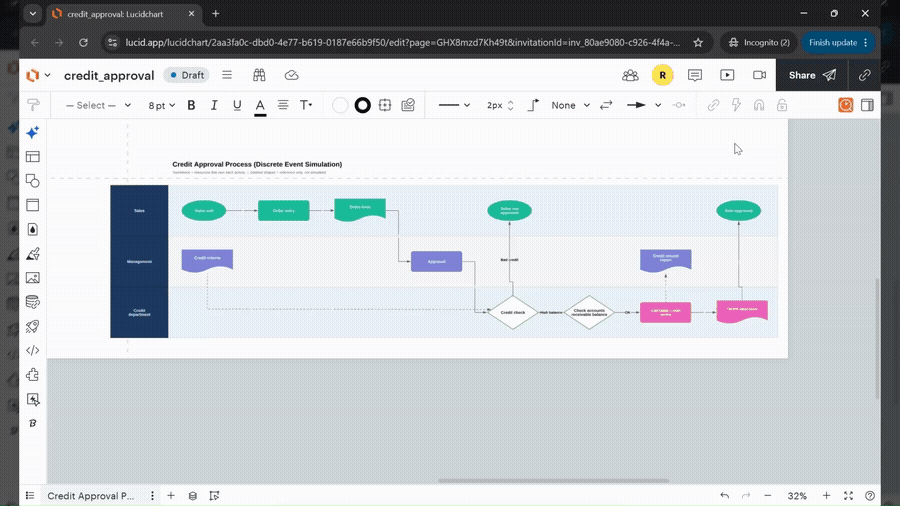Open the pages list icon
This screenshot has width=900, height=506.
tap(30, 496)
